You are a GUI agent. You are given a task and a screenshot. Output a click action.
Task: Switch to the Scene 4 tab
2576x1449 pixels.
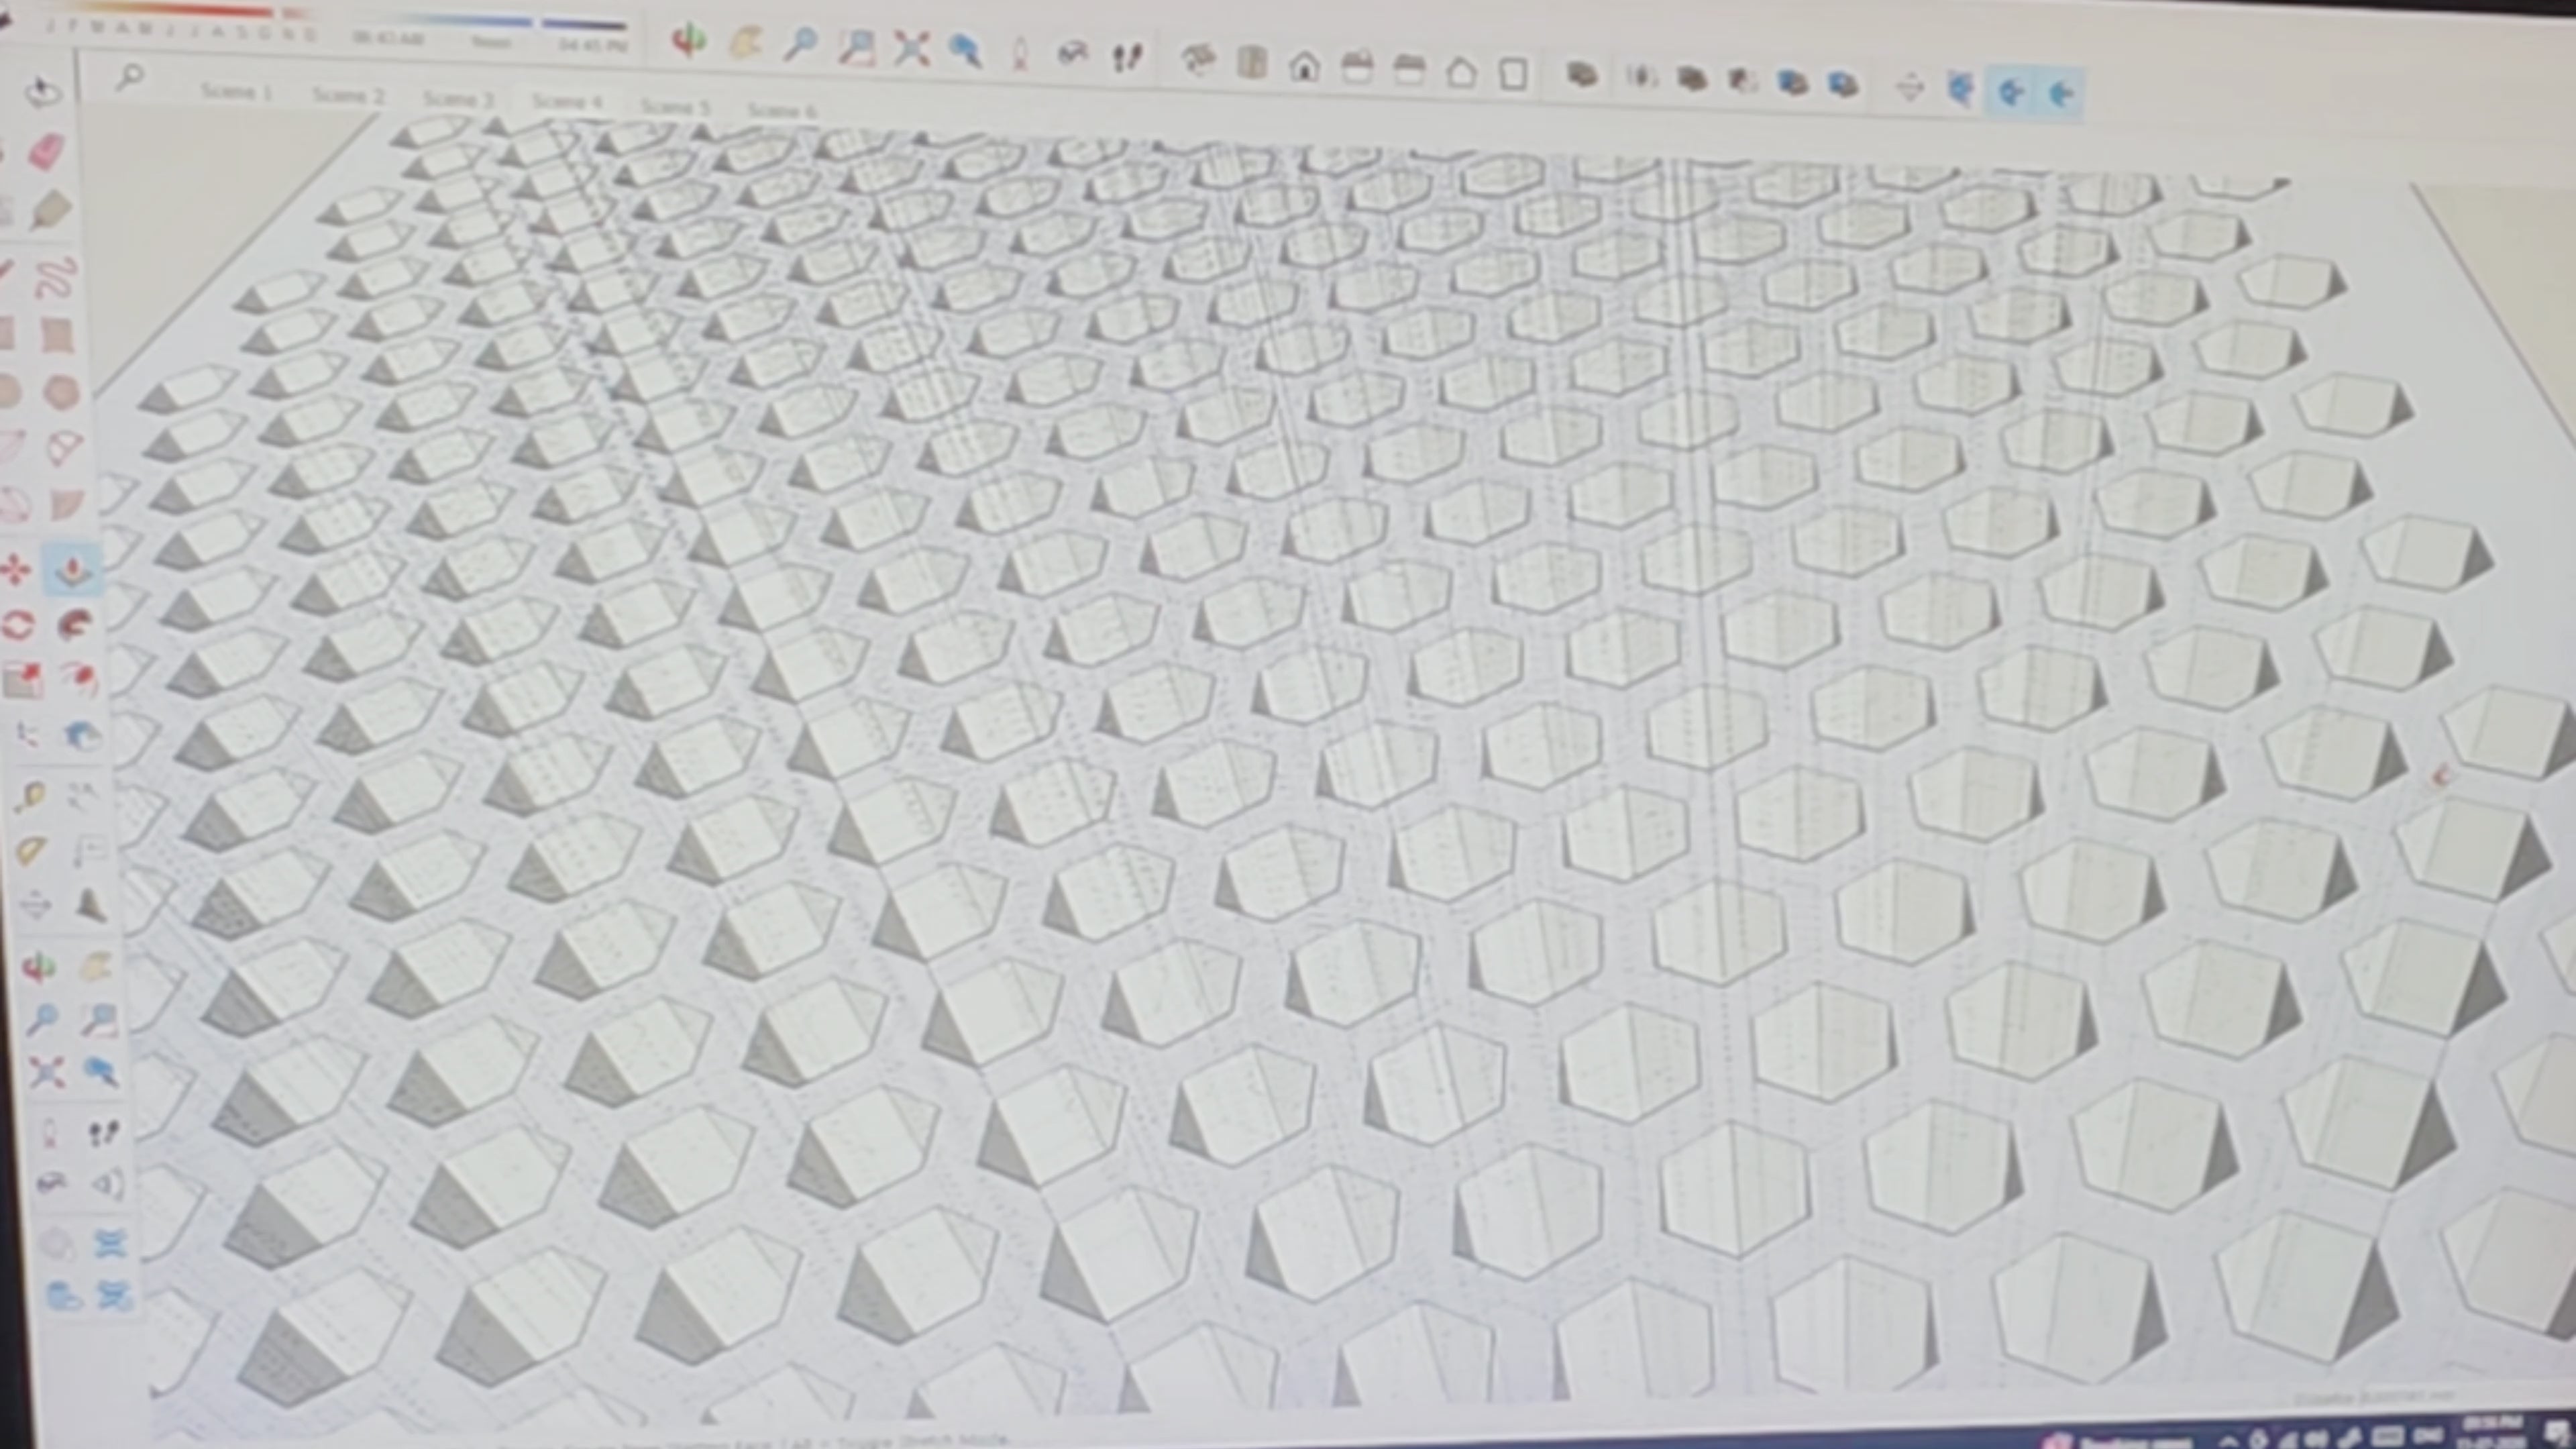click(567, 101)
